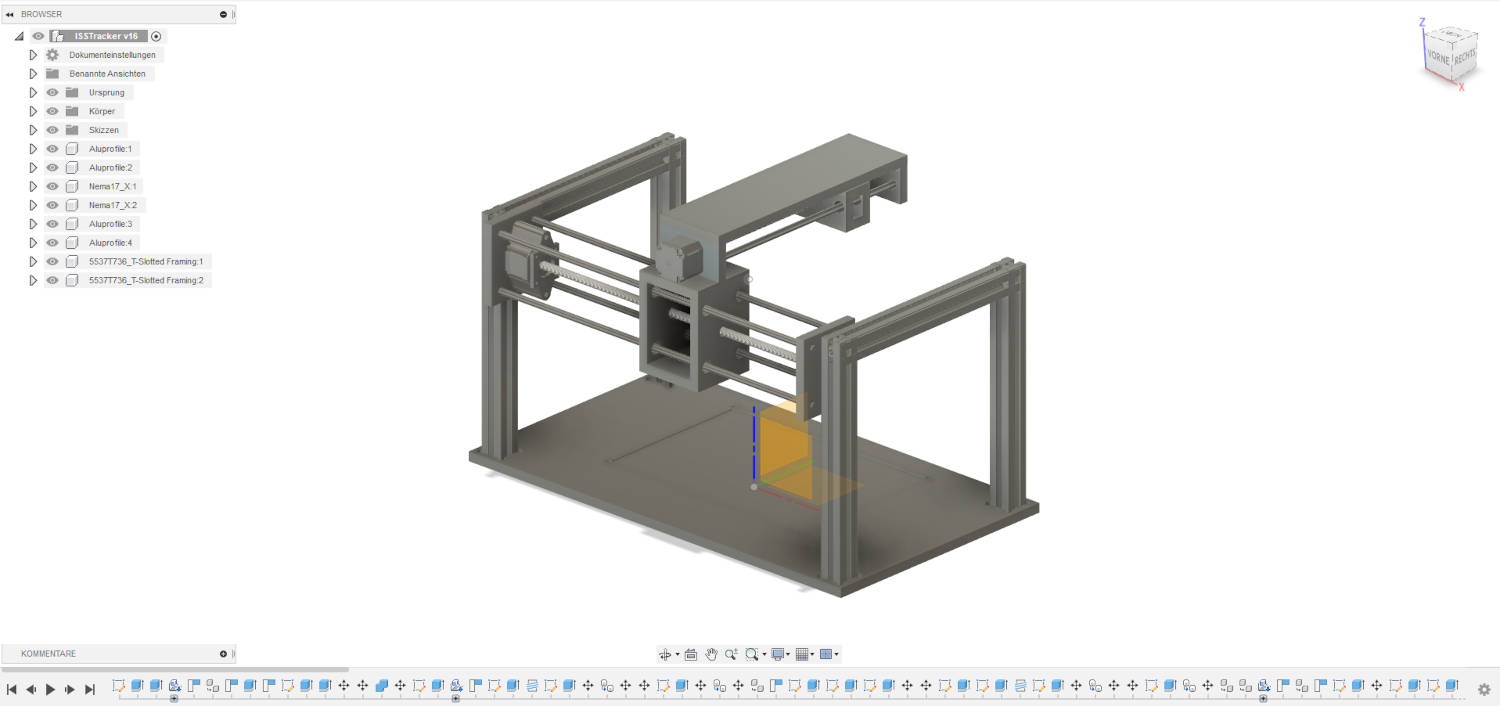1500x706 pixels.
Task: Click the Kommentare panel plus icon
Action: point(223,654)
